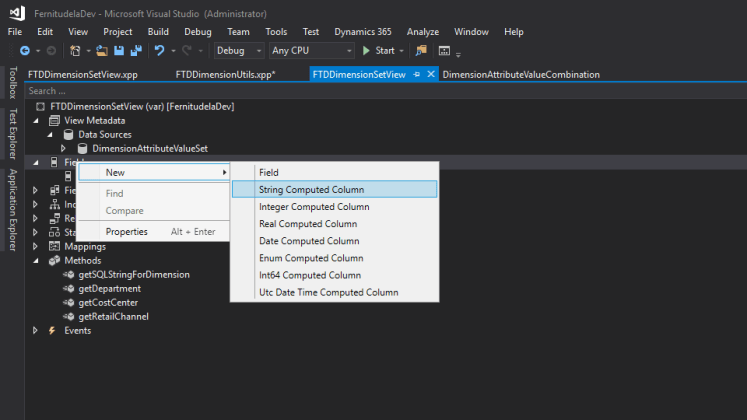
Task: Choose Int64 Computed Column option
Action: [x=334, y=275]
